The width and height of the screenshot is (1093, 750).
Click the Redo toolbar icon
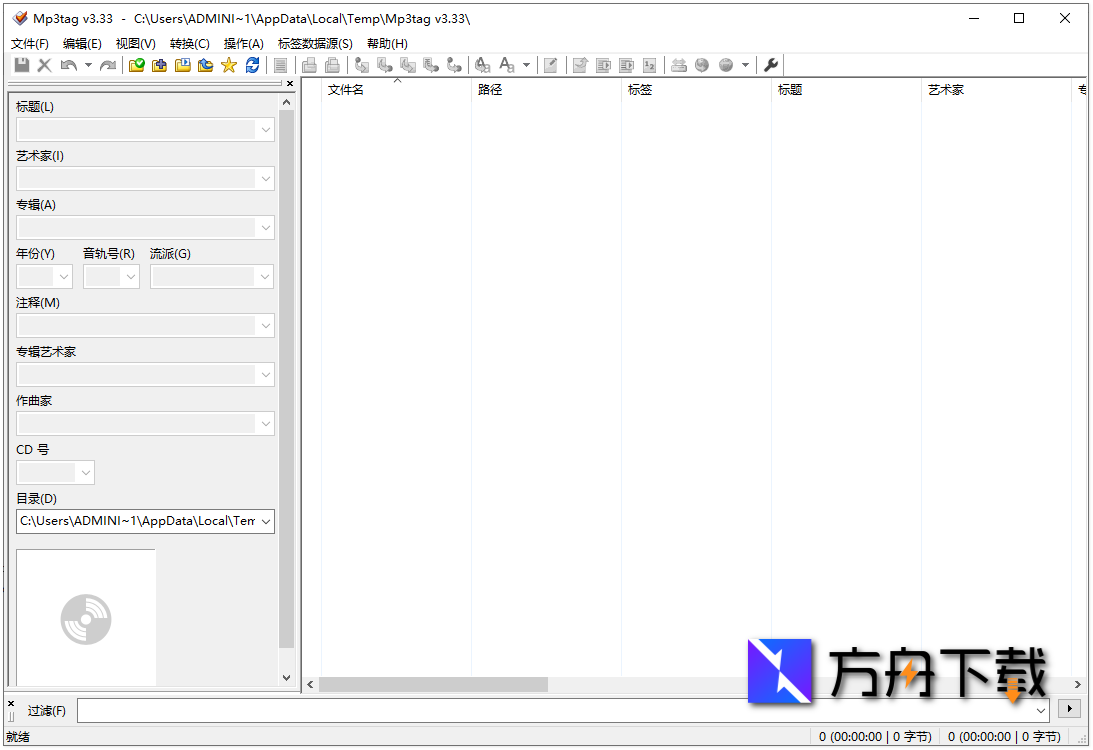[x=109, y=65]
